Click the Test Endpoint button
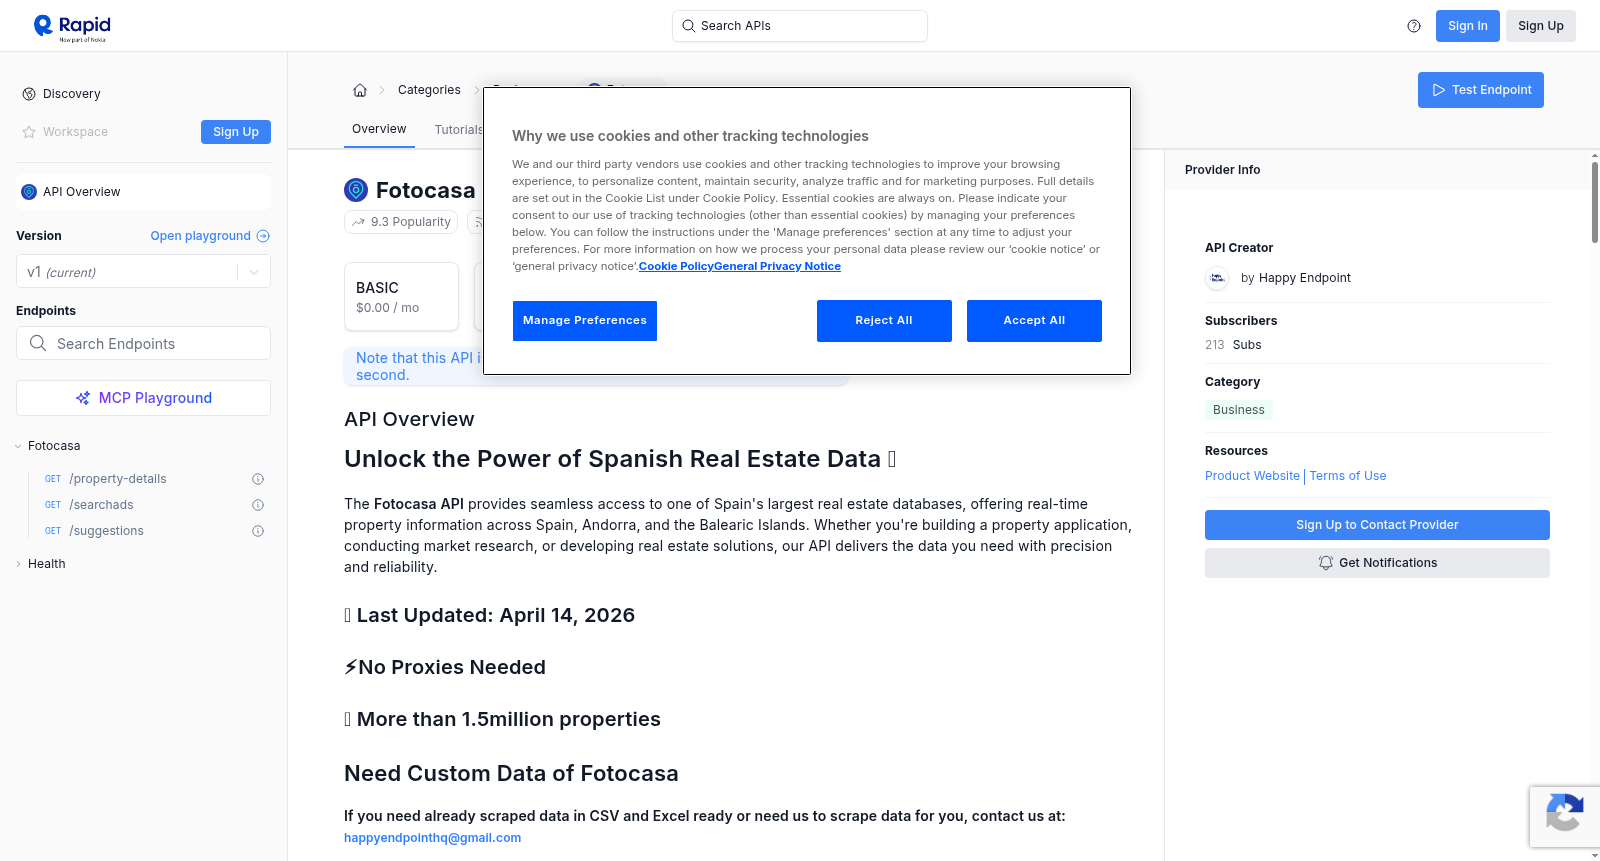1600x861 pixels. pyautogui.click(x=1481, y=90)
